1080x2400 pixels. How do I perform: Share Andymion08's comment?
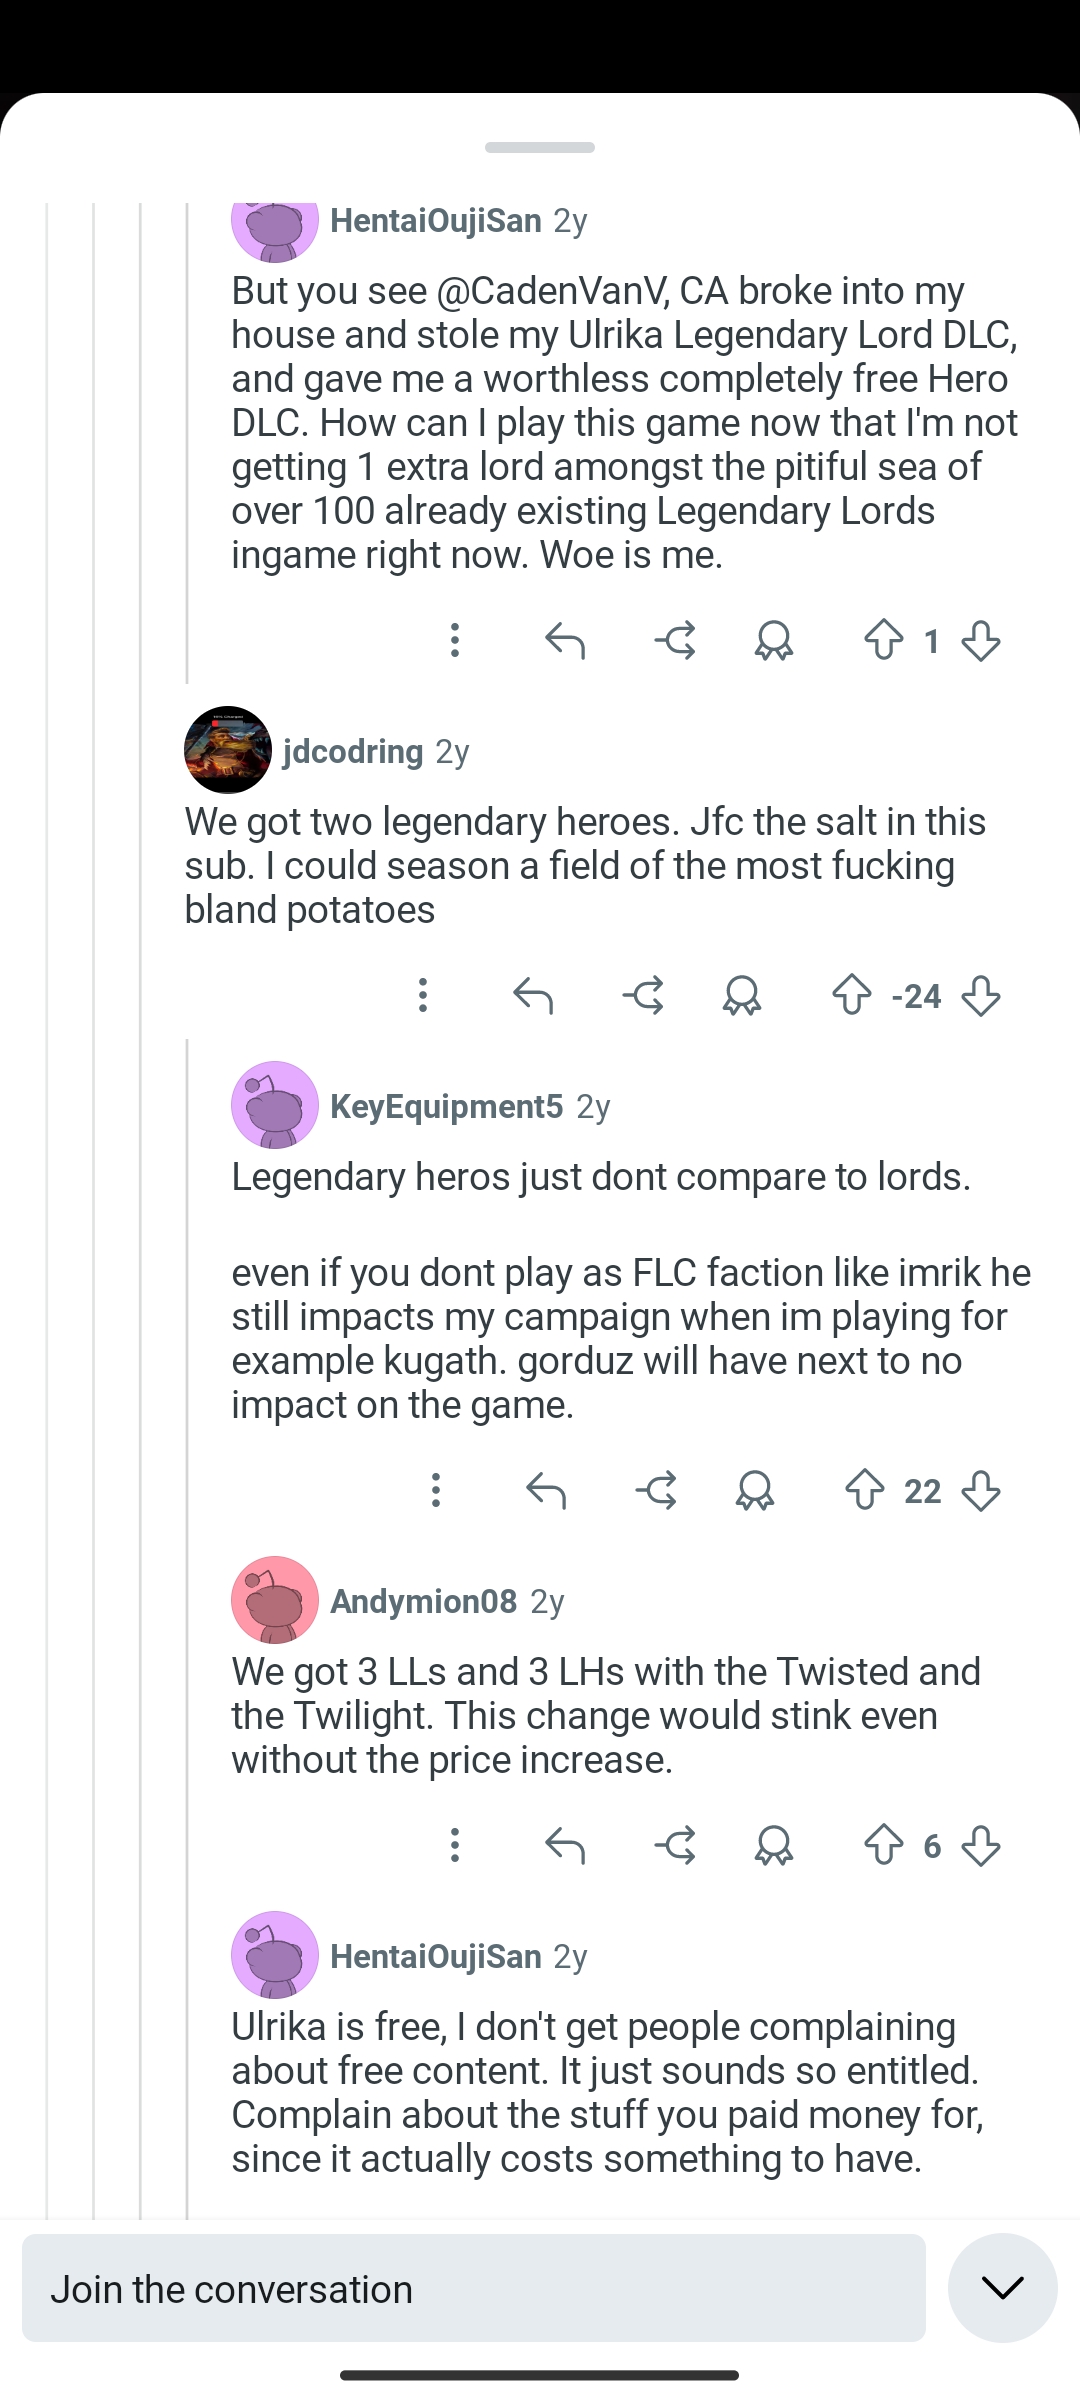[675, 1845]
